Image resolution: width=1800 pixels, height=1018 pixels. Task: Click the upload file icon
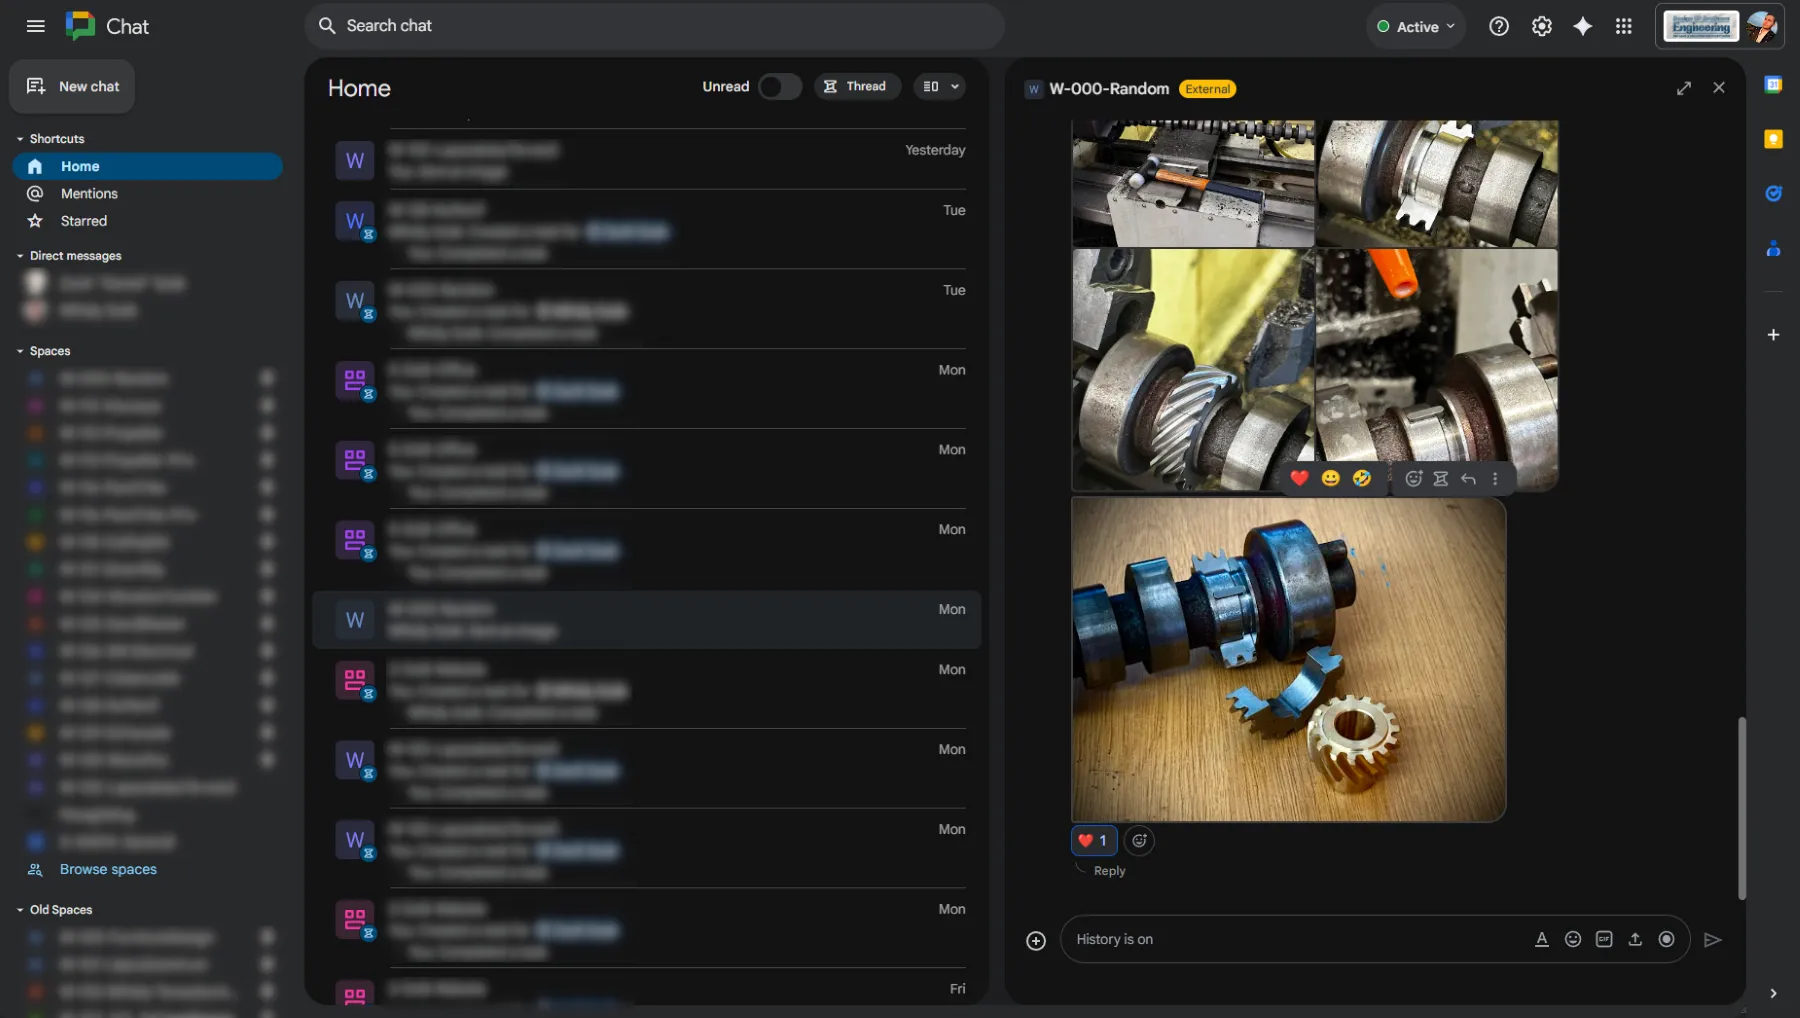1635,940
